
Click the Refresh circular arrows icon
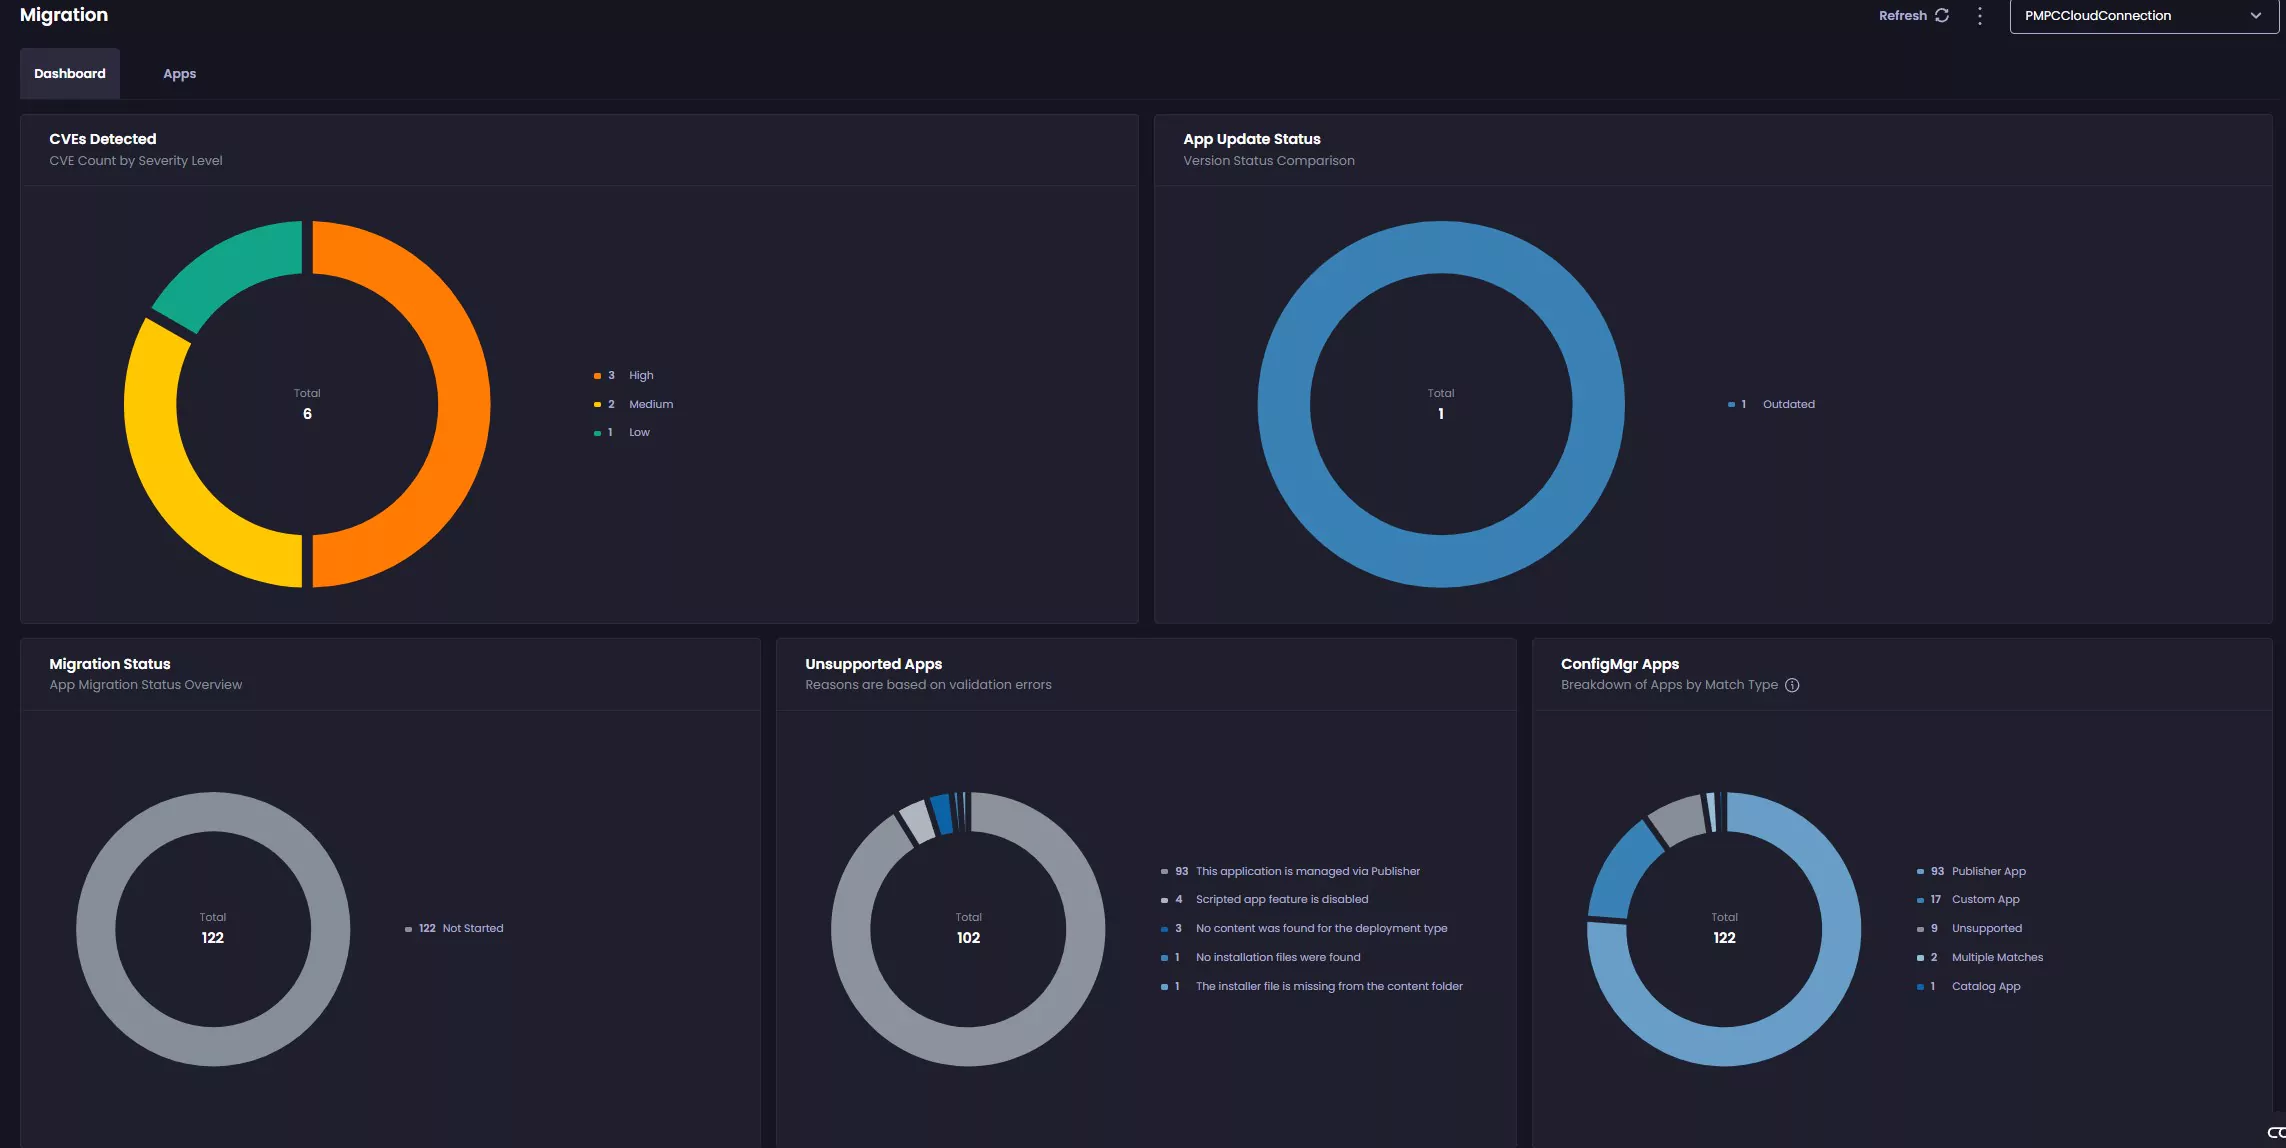click(1942, 15)
